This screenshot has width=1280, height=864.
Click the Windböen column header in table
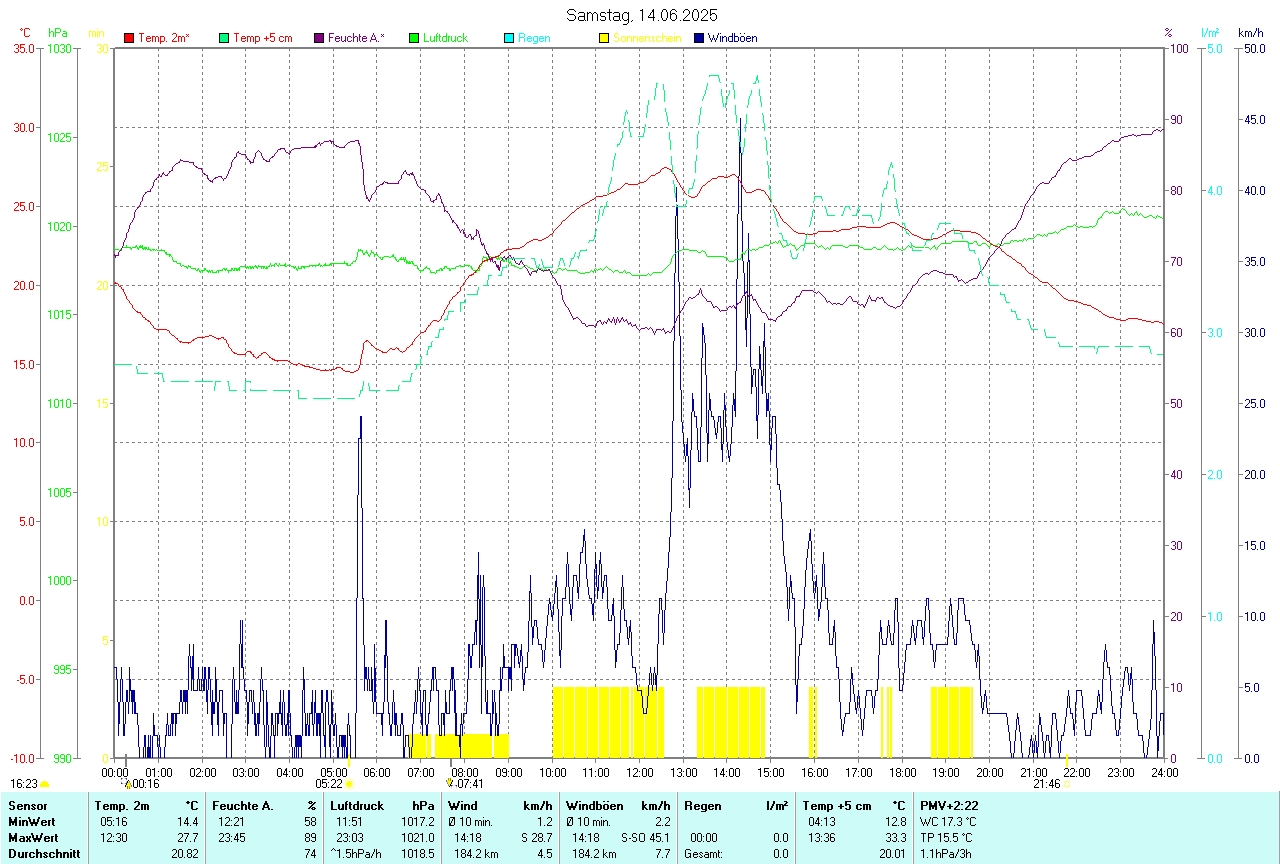(x=595, y=806)
